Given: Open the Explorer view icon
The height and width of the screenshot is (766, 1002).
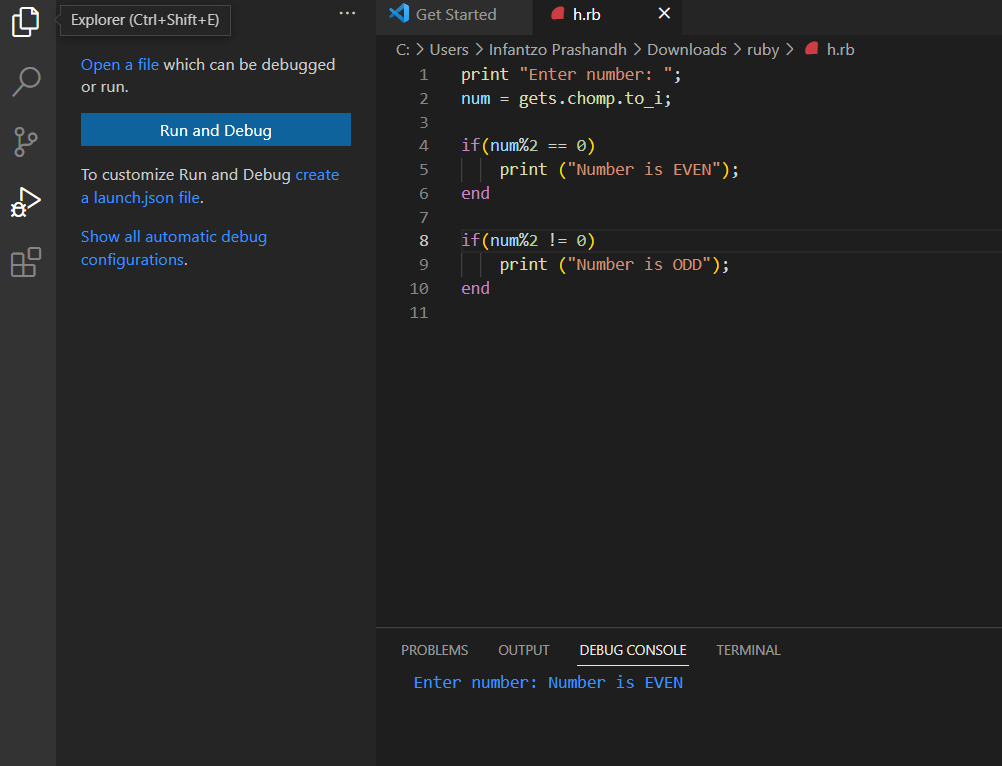Looking at the screenshot, I should [x=26, y=22].
